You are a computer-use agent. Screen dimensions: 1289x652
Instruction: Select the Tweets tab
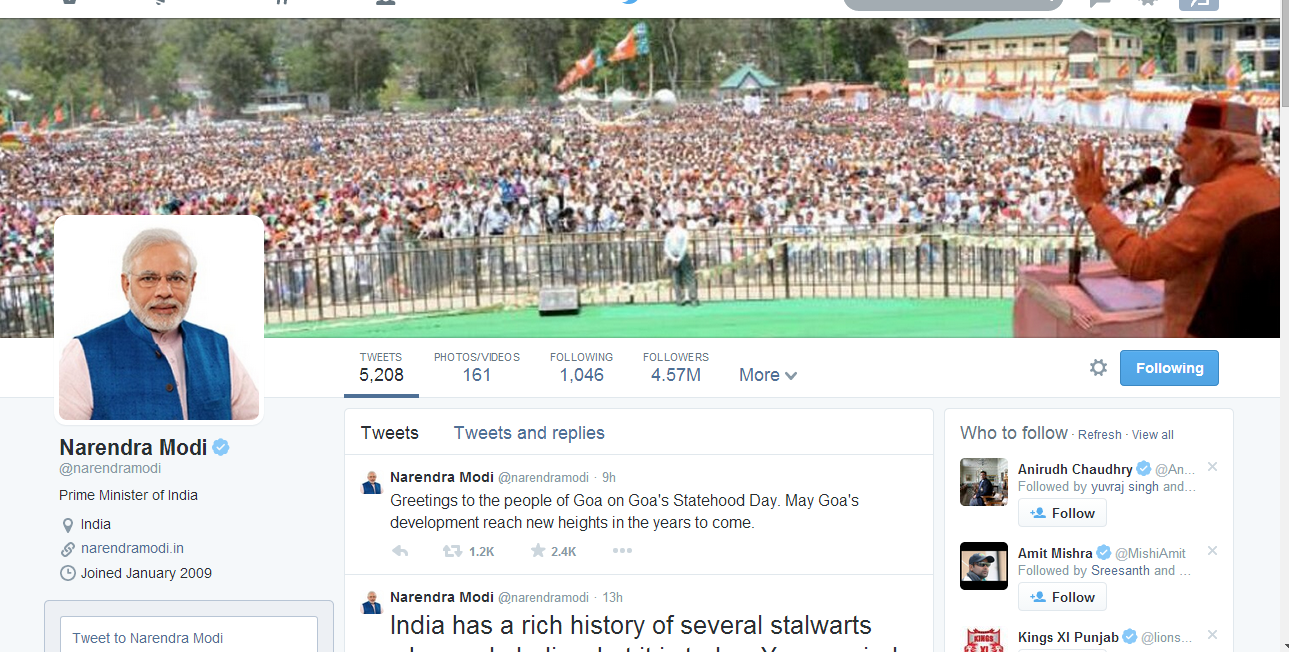pyautogui.click(x=390, y=433)
